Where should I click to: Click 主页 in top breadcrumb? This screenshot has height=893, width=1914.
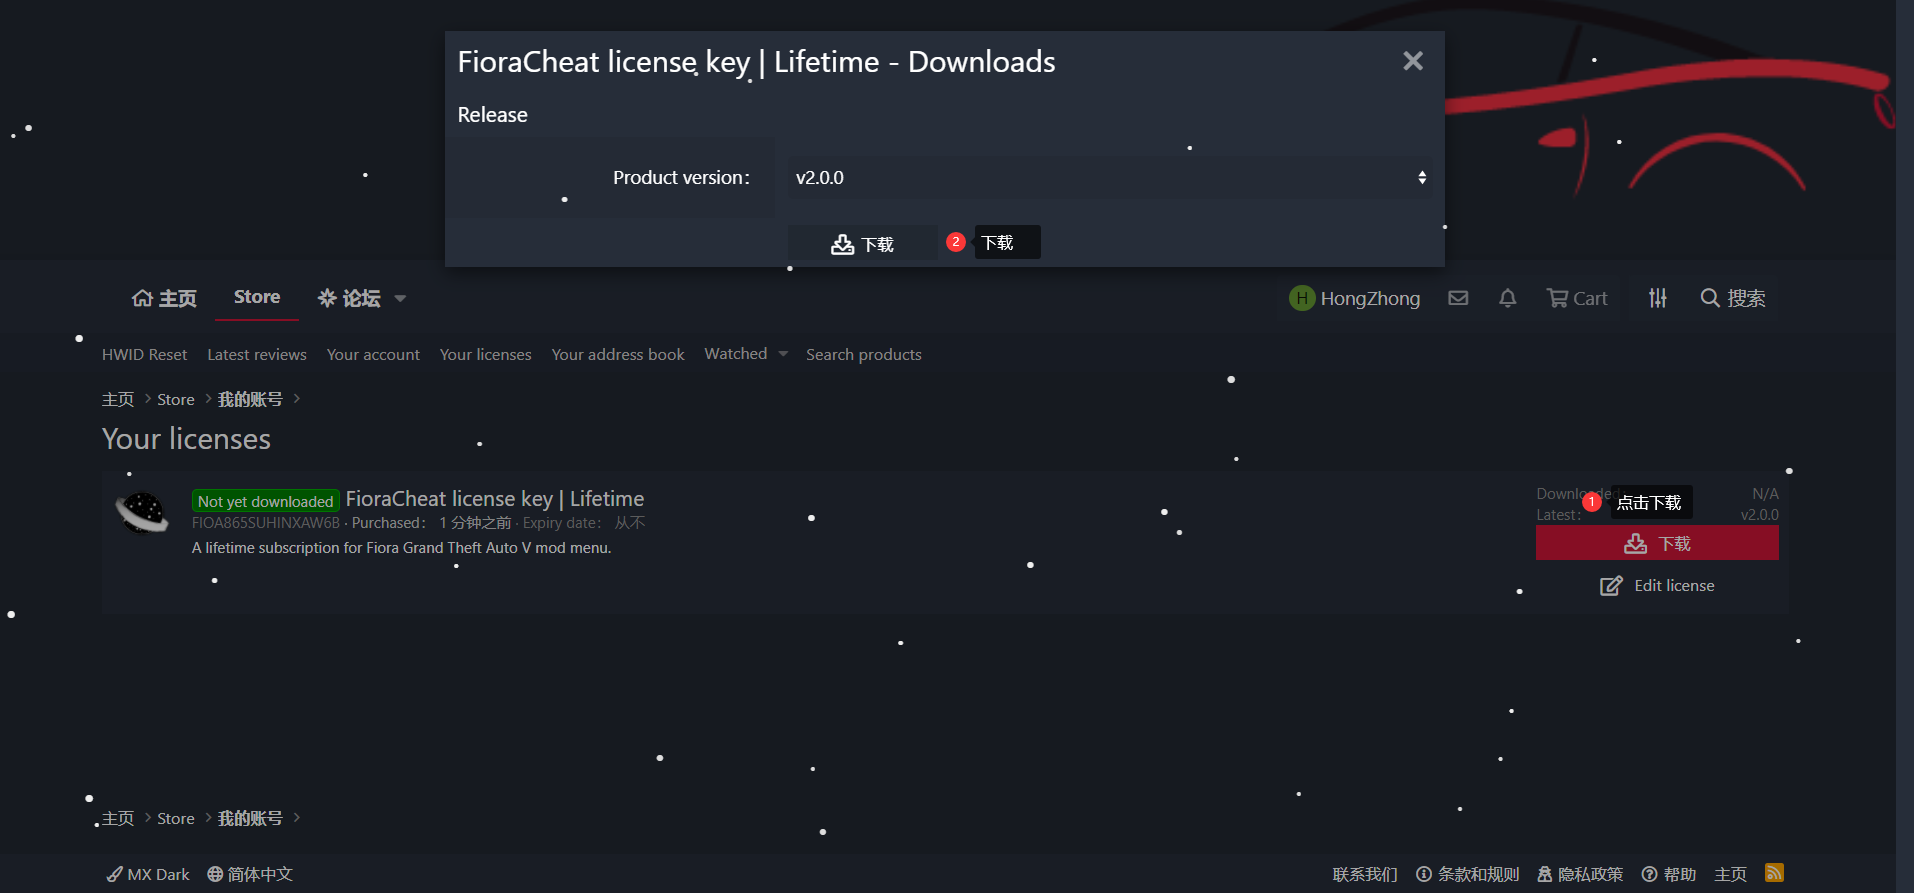(118, 399)
